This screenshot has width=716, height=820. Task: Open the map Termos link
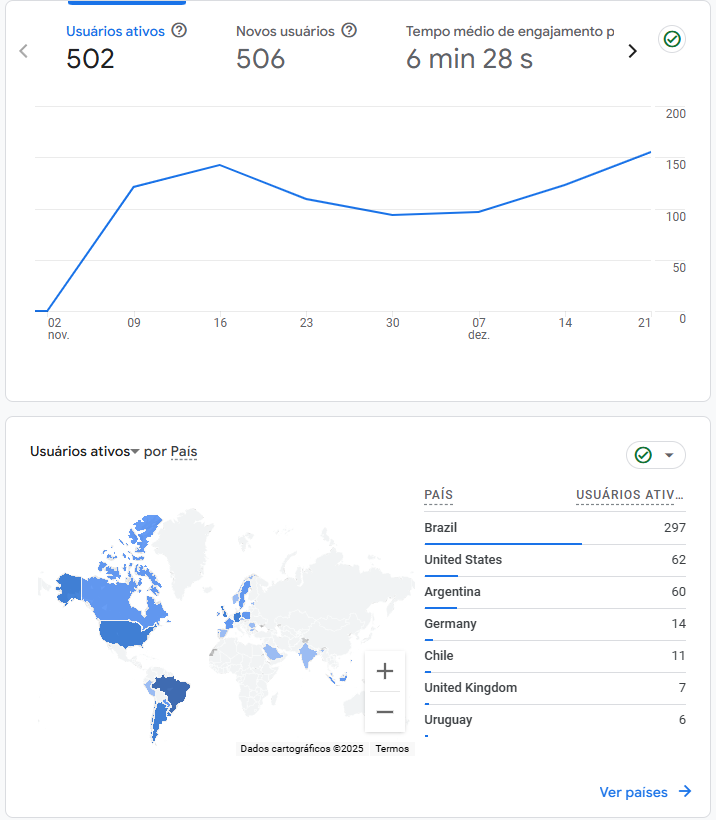(392, 748)
